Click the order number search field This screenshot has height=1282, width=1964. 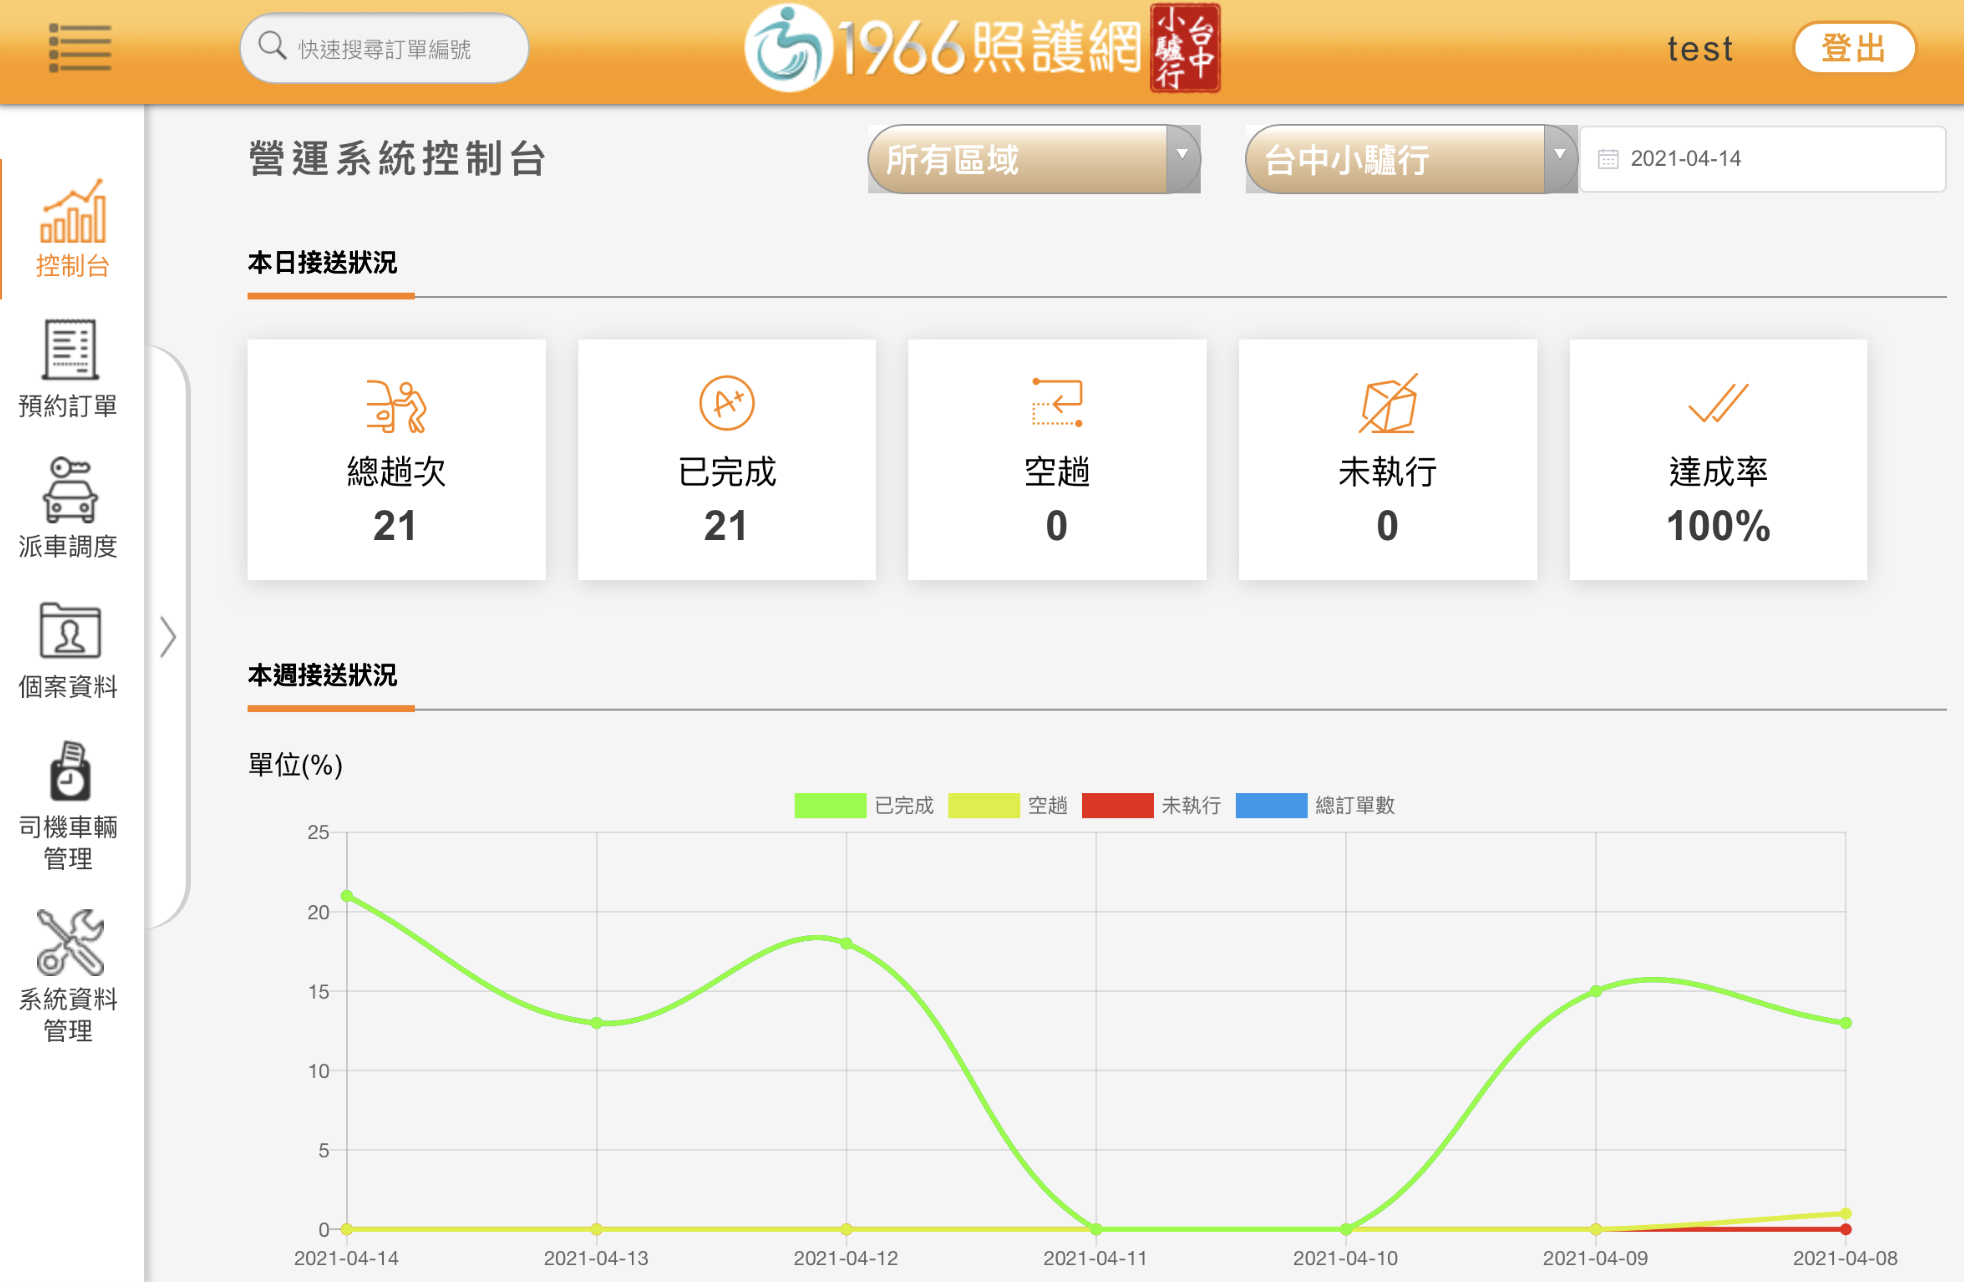point(385,49)
